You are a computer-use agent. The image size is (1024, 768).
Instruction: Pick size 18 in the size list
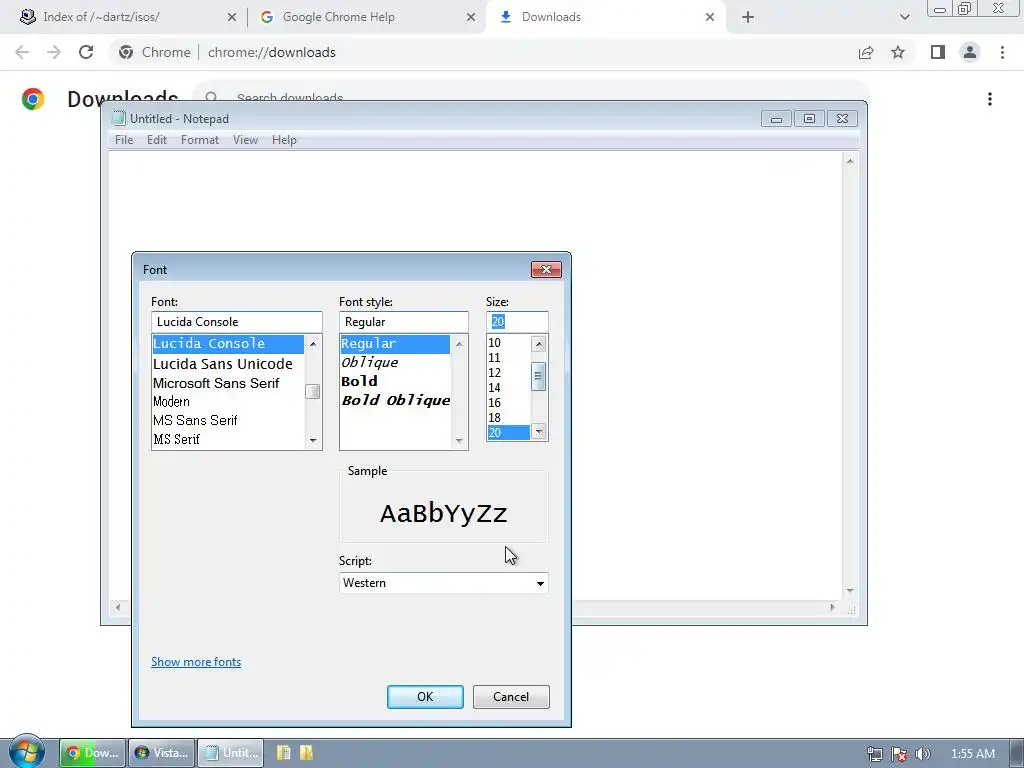[509, 418]
